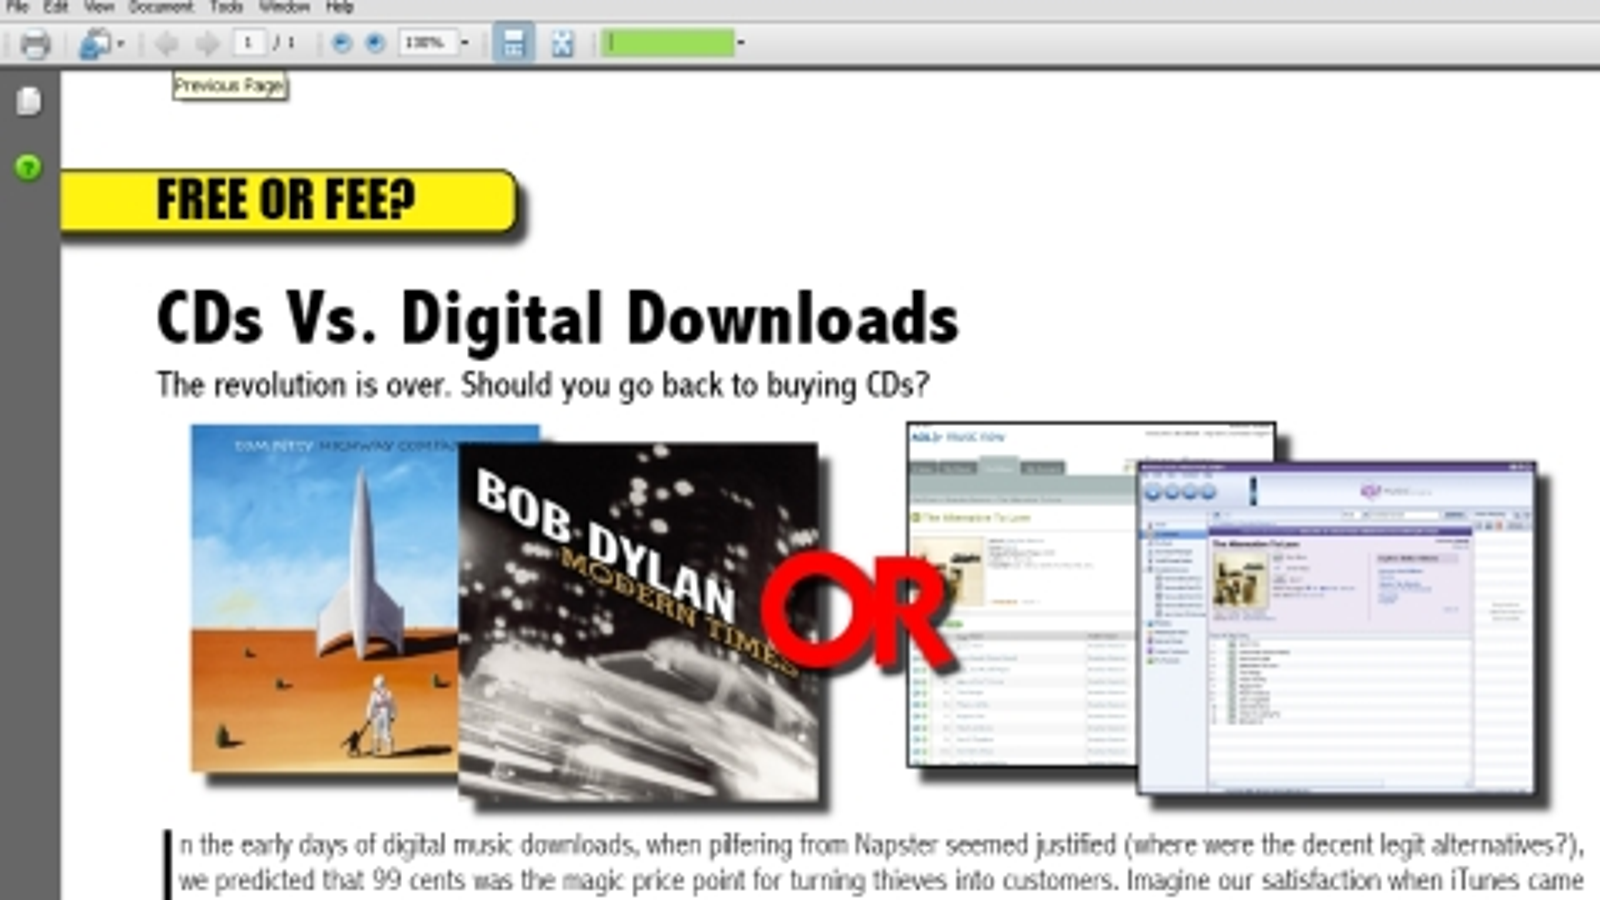The image size is (1600, 900).
Task: Click the paragraph line mentioning Napster
Action: [880, 846]
